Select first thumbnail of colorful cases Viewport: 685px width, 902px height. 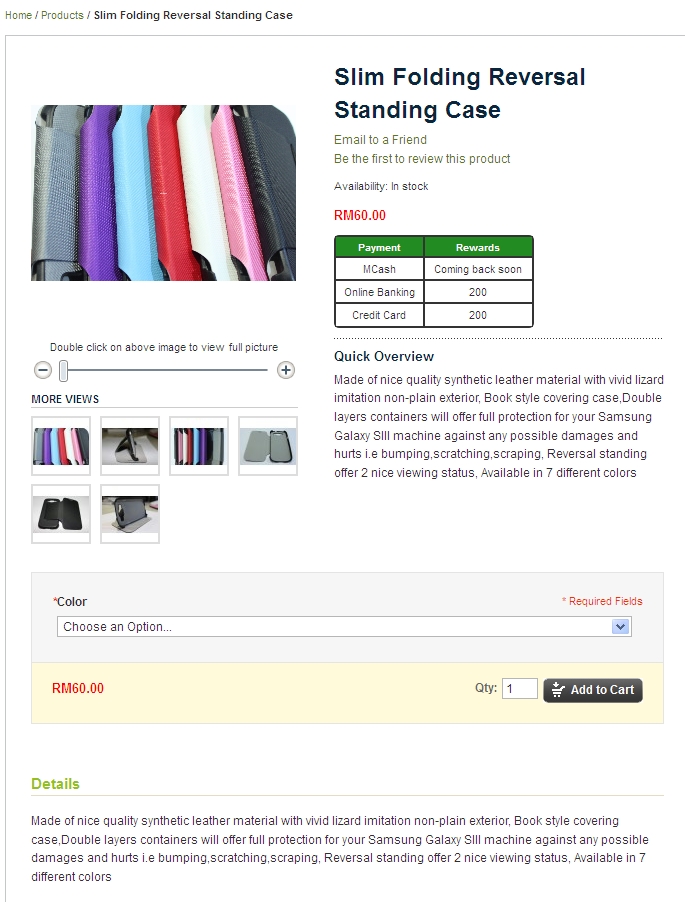61,446
